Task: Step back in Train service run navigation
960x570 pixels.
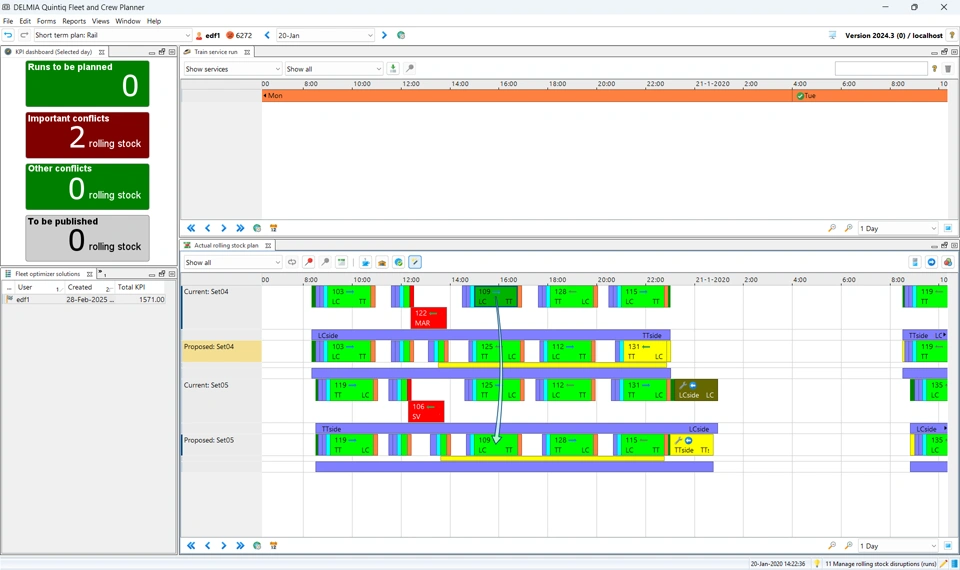Action: coord(208,228)
